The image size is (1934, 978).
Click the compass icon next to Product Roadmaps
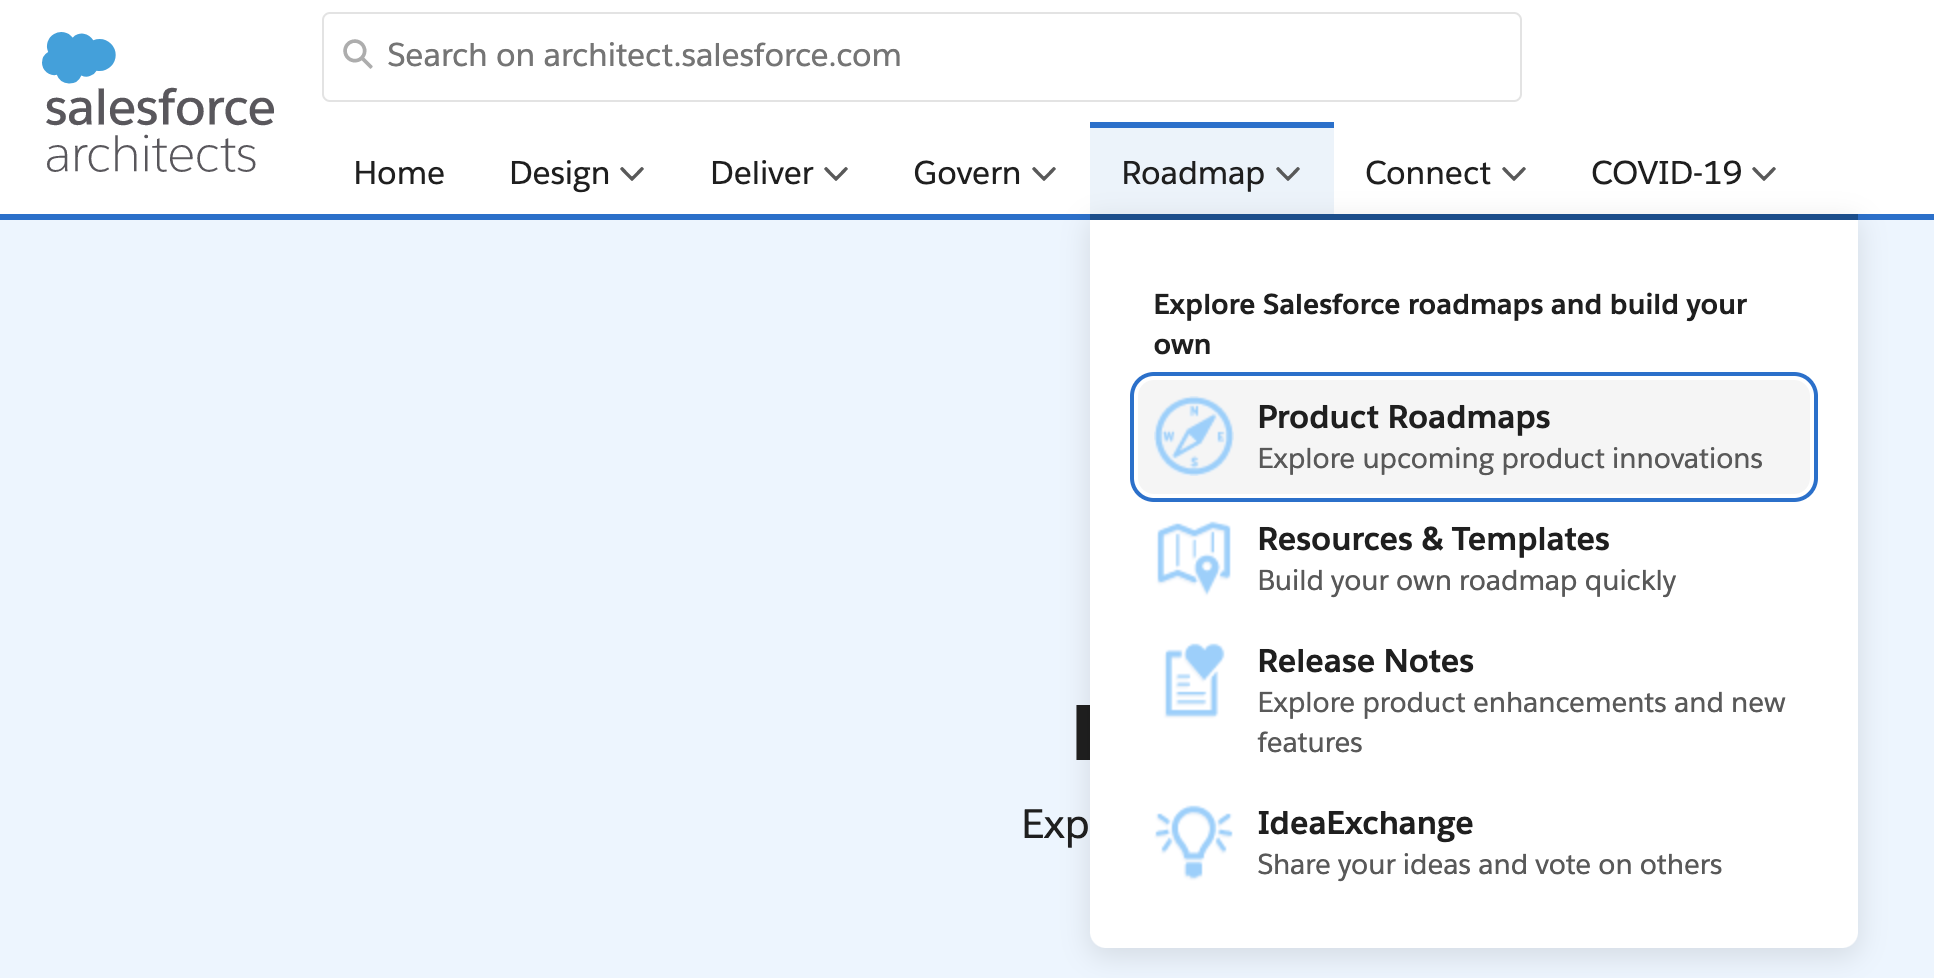pyautogui.click(x=1195, y=437)
